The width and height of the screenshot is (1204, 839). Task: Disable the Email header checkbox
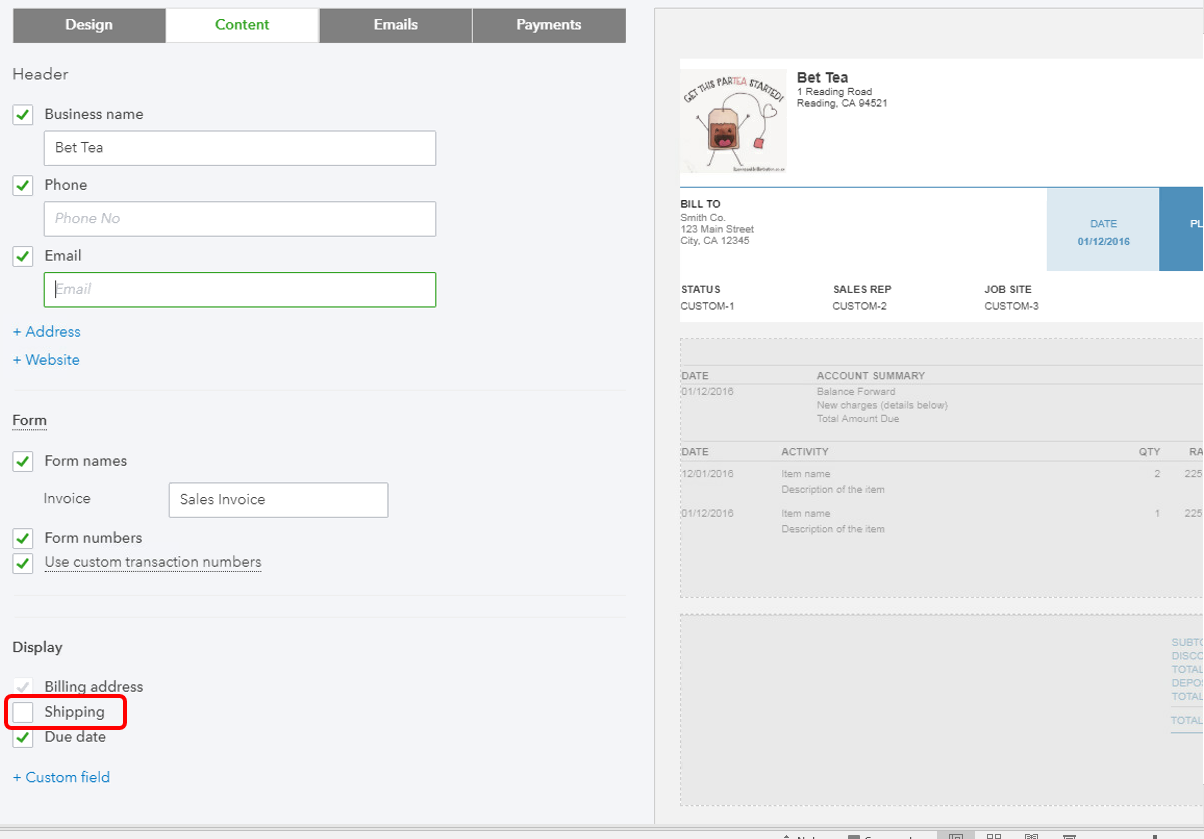22,256
